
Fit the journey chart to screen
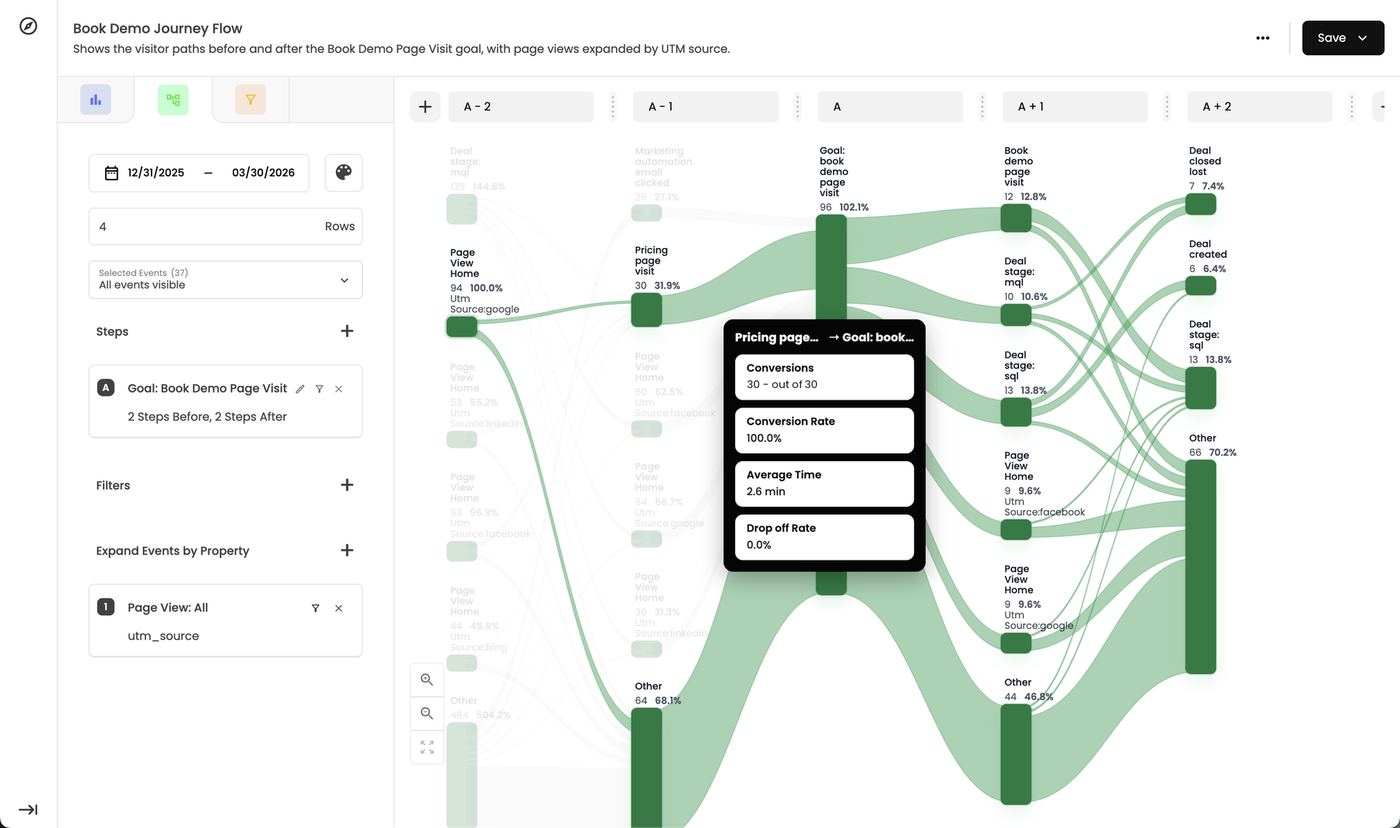427,747
